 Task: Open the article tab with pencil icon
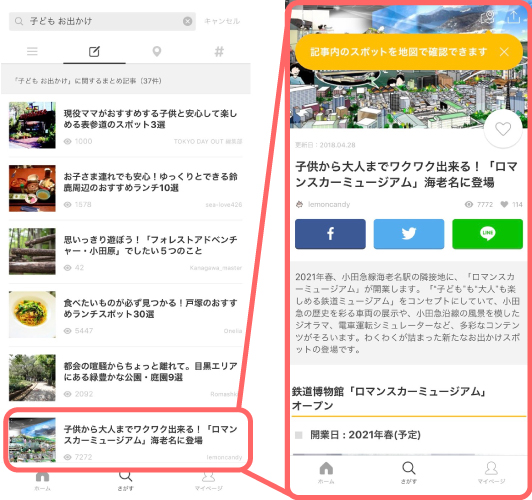pyautogui.click(x=94, y=52)
